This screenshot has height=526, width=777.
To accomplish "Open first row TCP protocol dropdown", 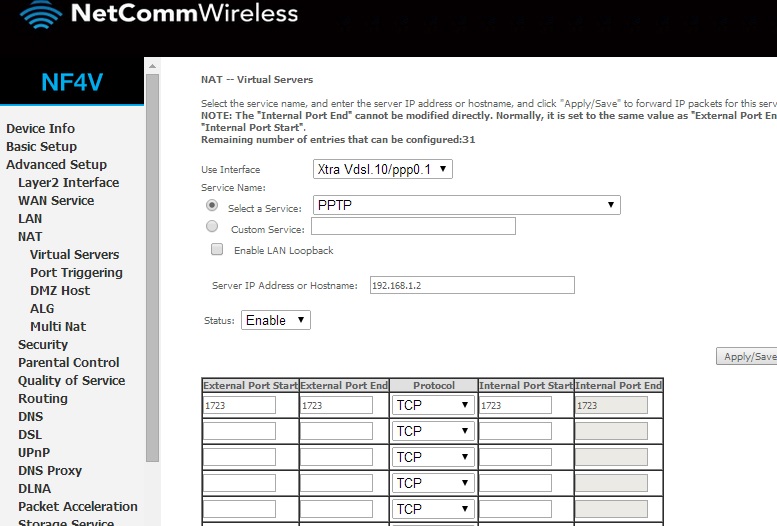I will pos(432,405).
